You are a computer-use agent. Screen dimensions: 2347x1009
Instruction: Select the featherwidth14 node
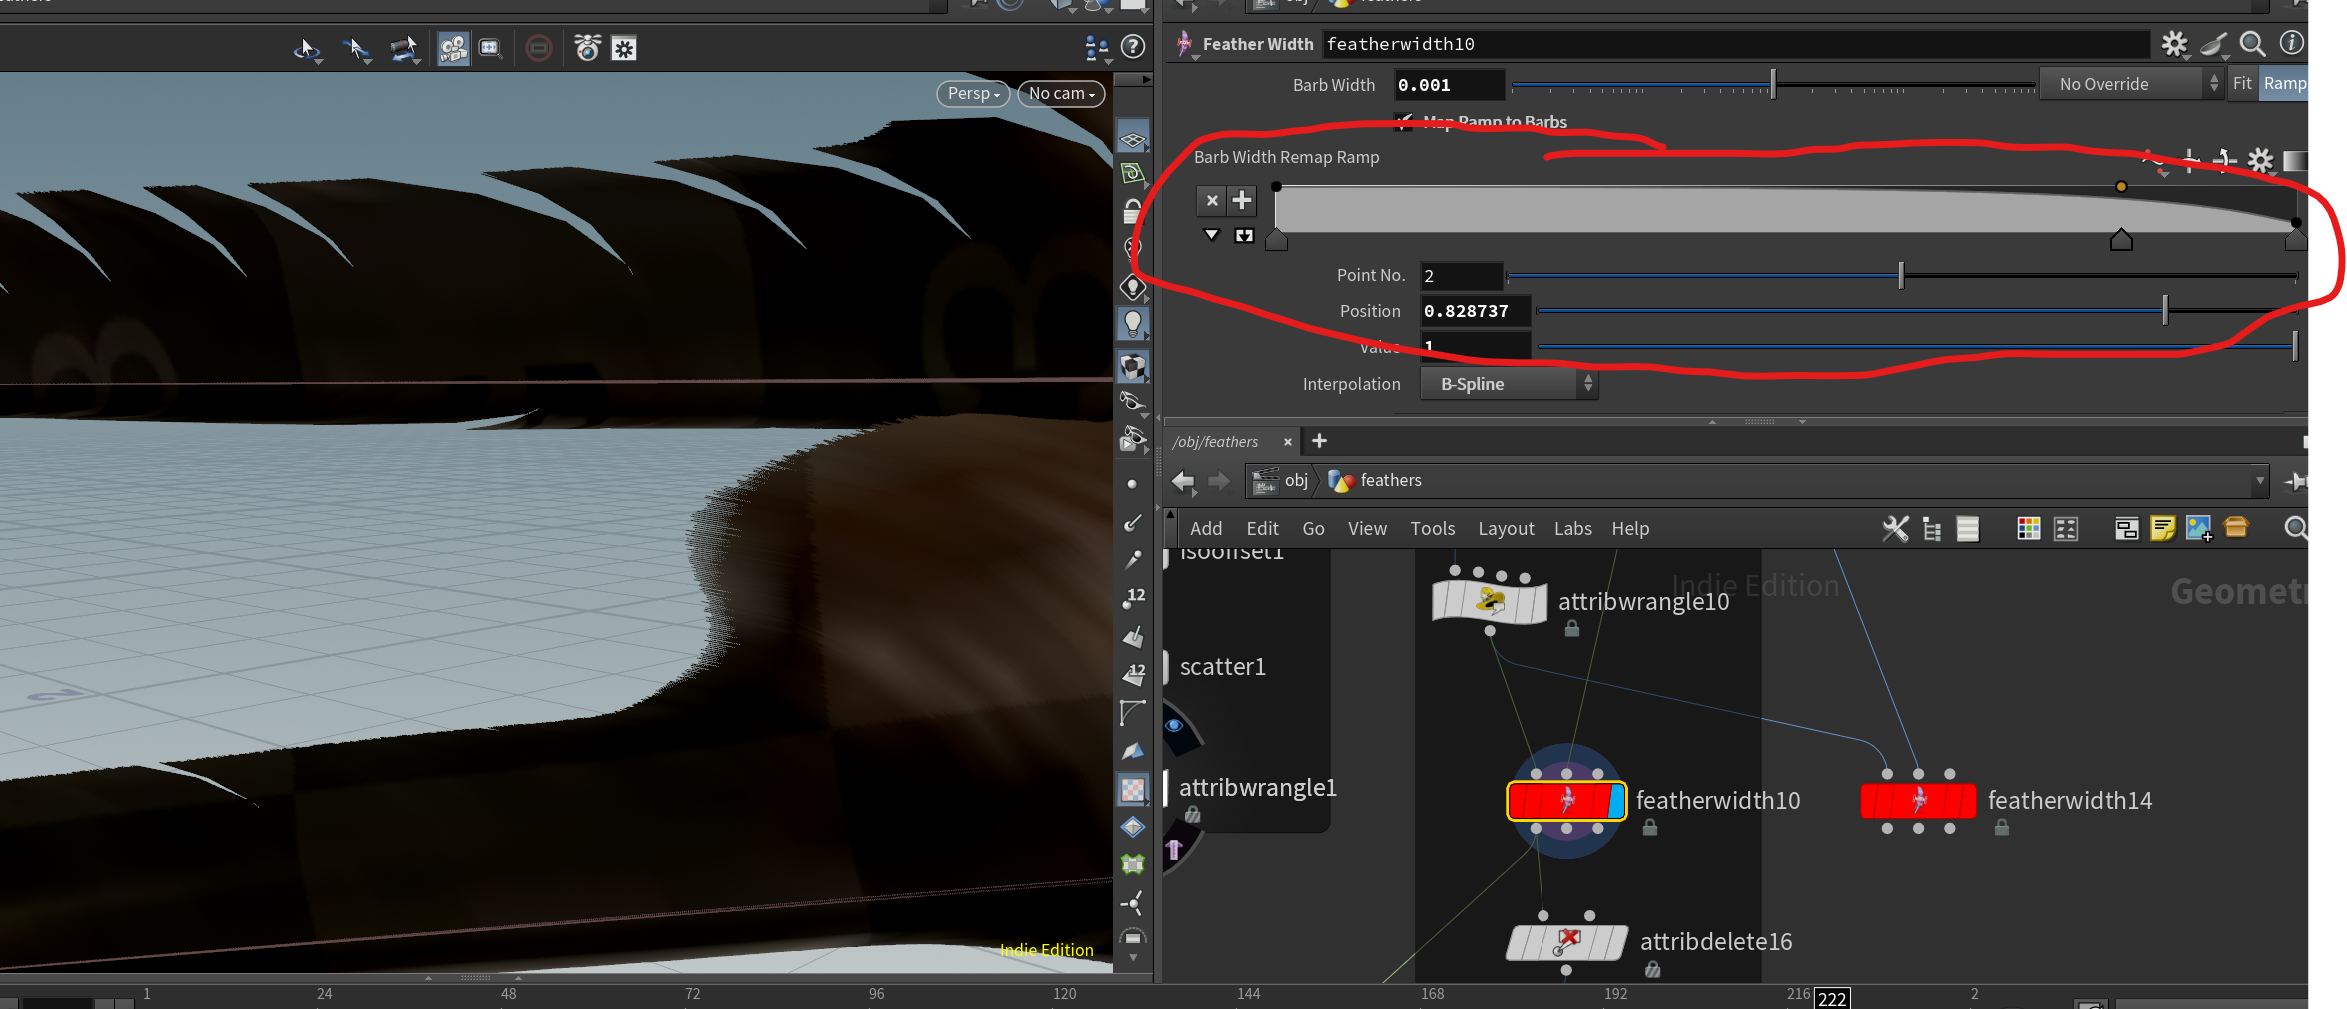coord(1917,801)
